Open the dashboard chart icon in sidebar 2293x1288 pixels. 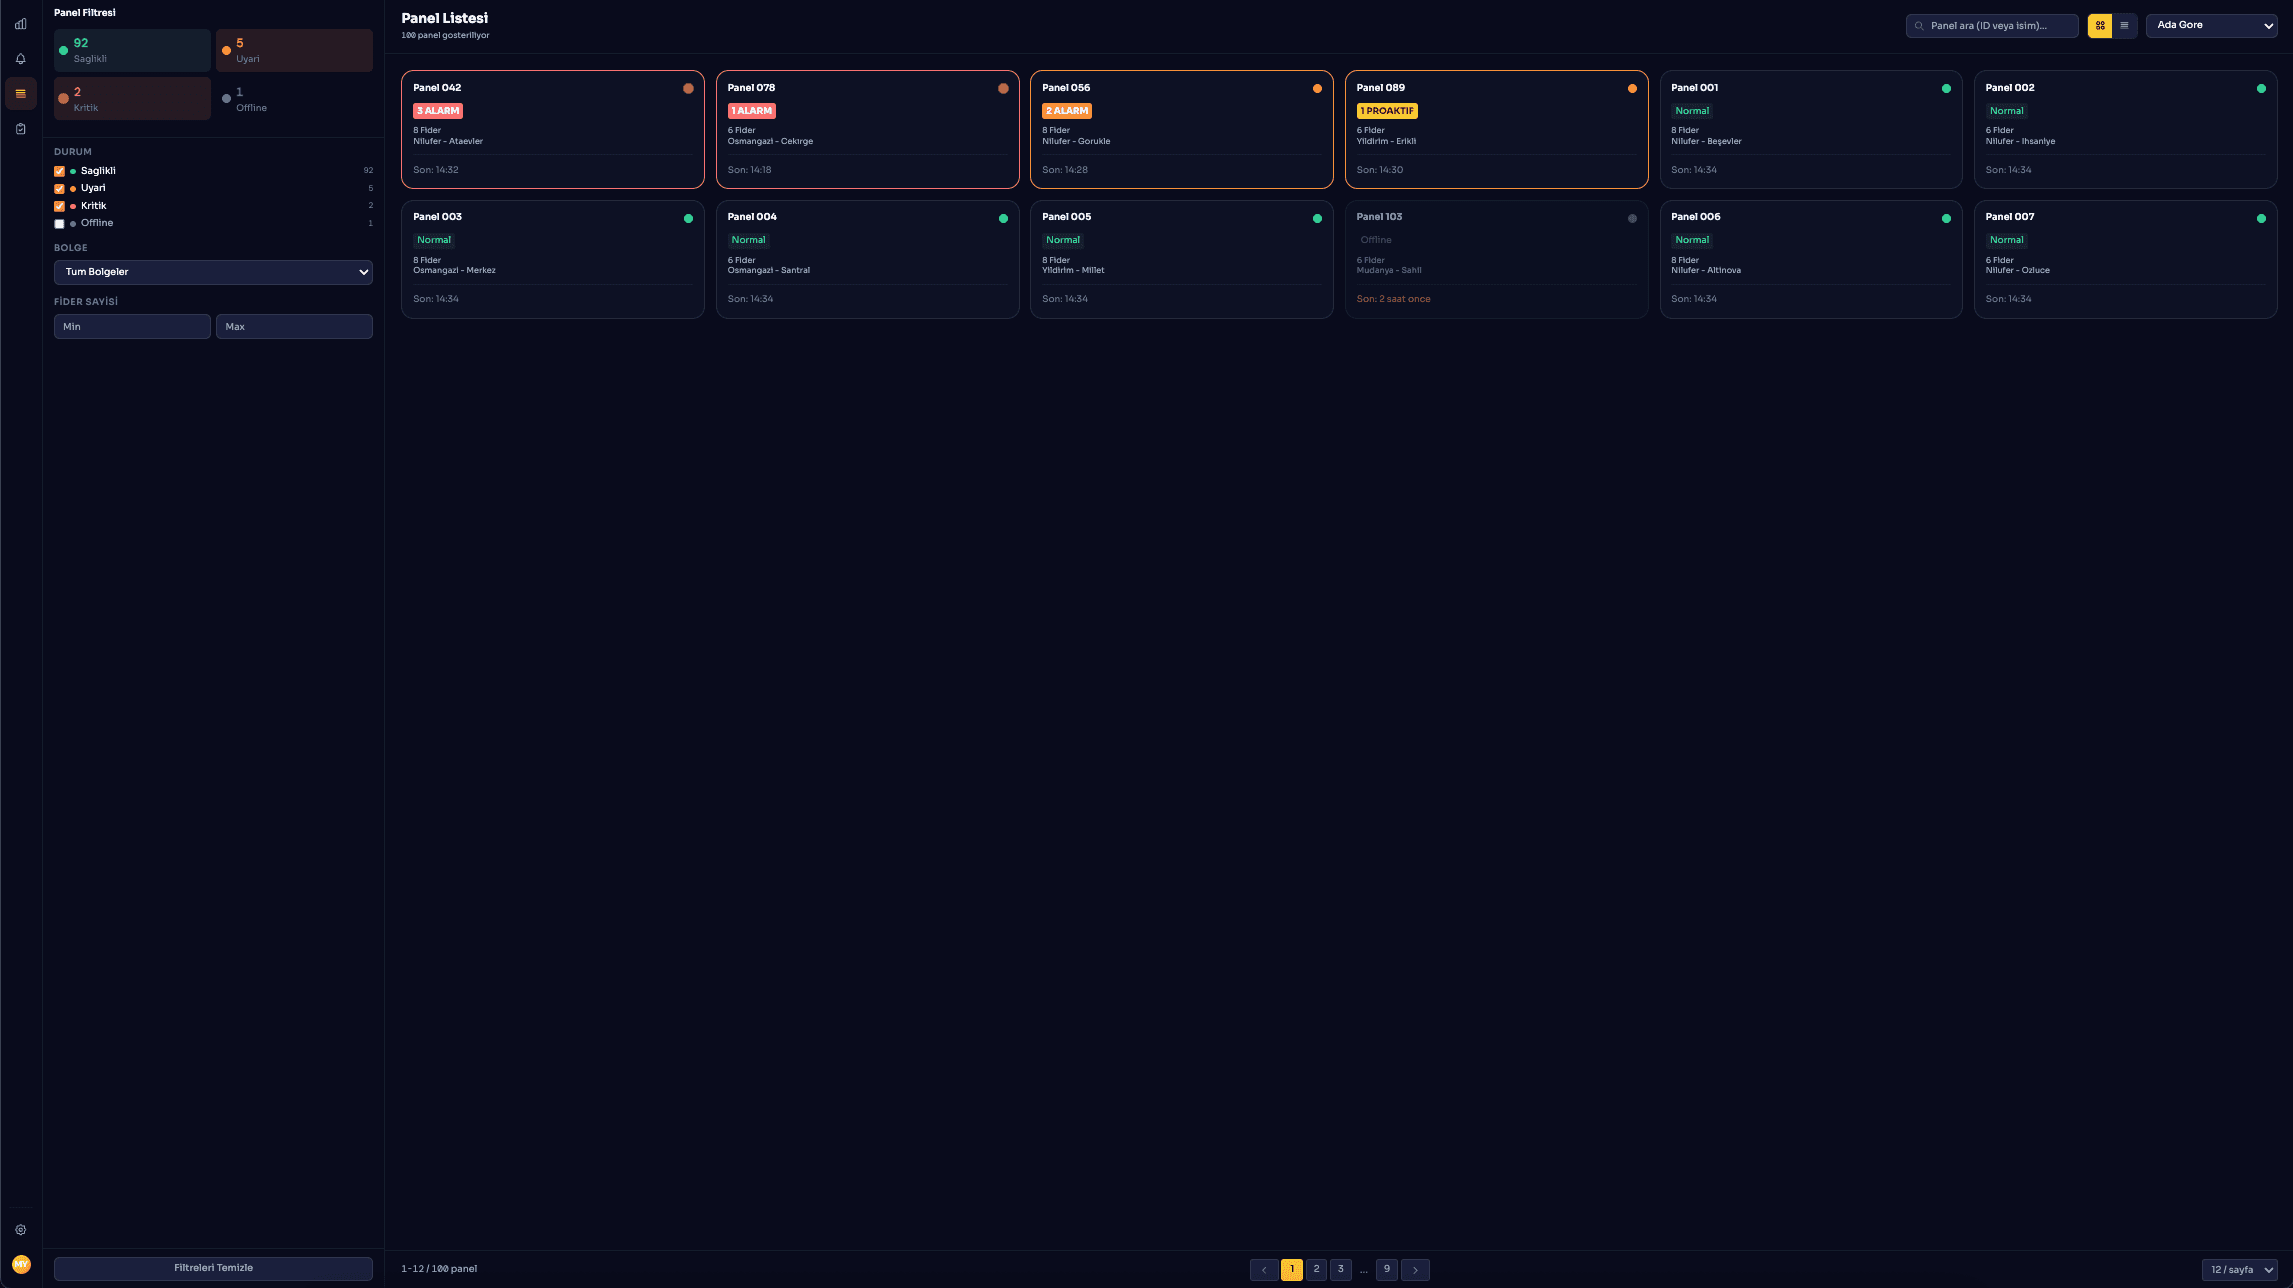[x=20, y=23]
